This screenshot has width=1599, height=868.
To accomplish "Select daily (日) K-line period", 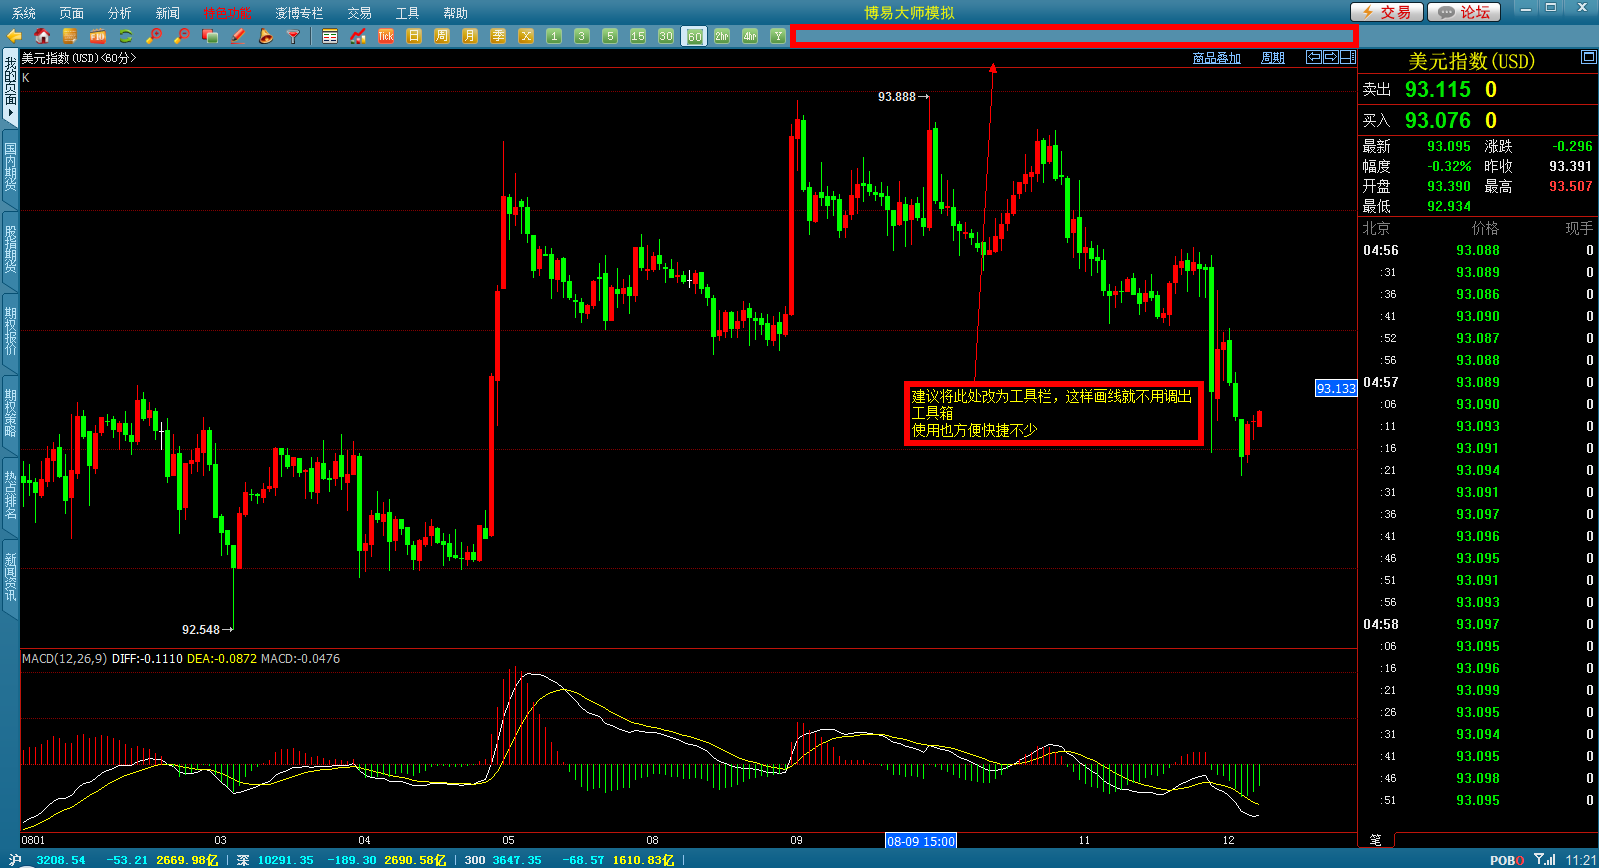I will click(x=414, y=36).
